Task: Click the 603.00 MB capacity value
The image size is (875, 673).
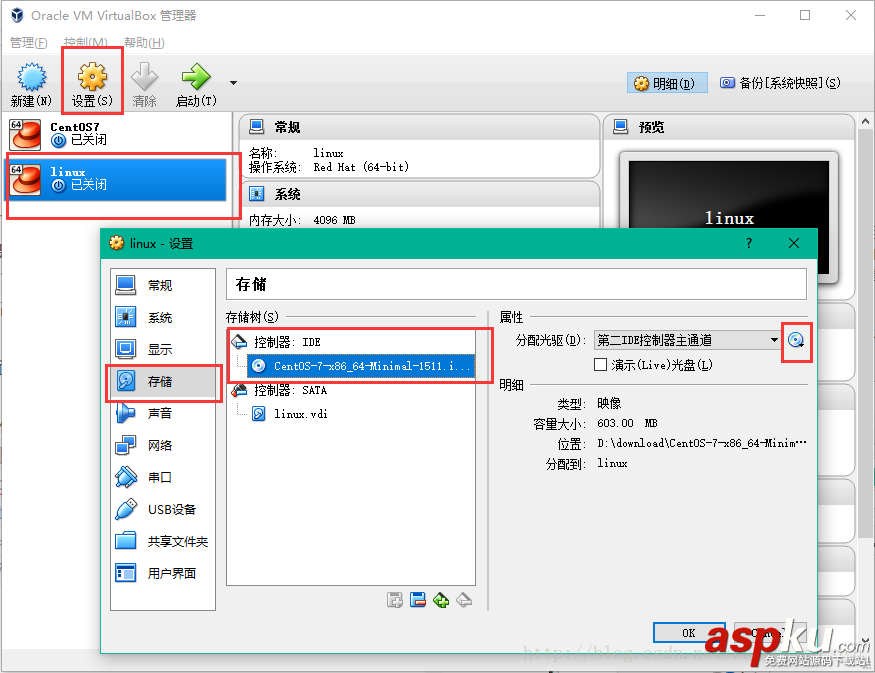Action: point(627,423)
